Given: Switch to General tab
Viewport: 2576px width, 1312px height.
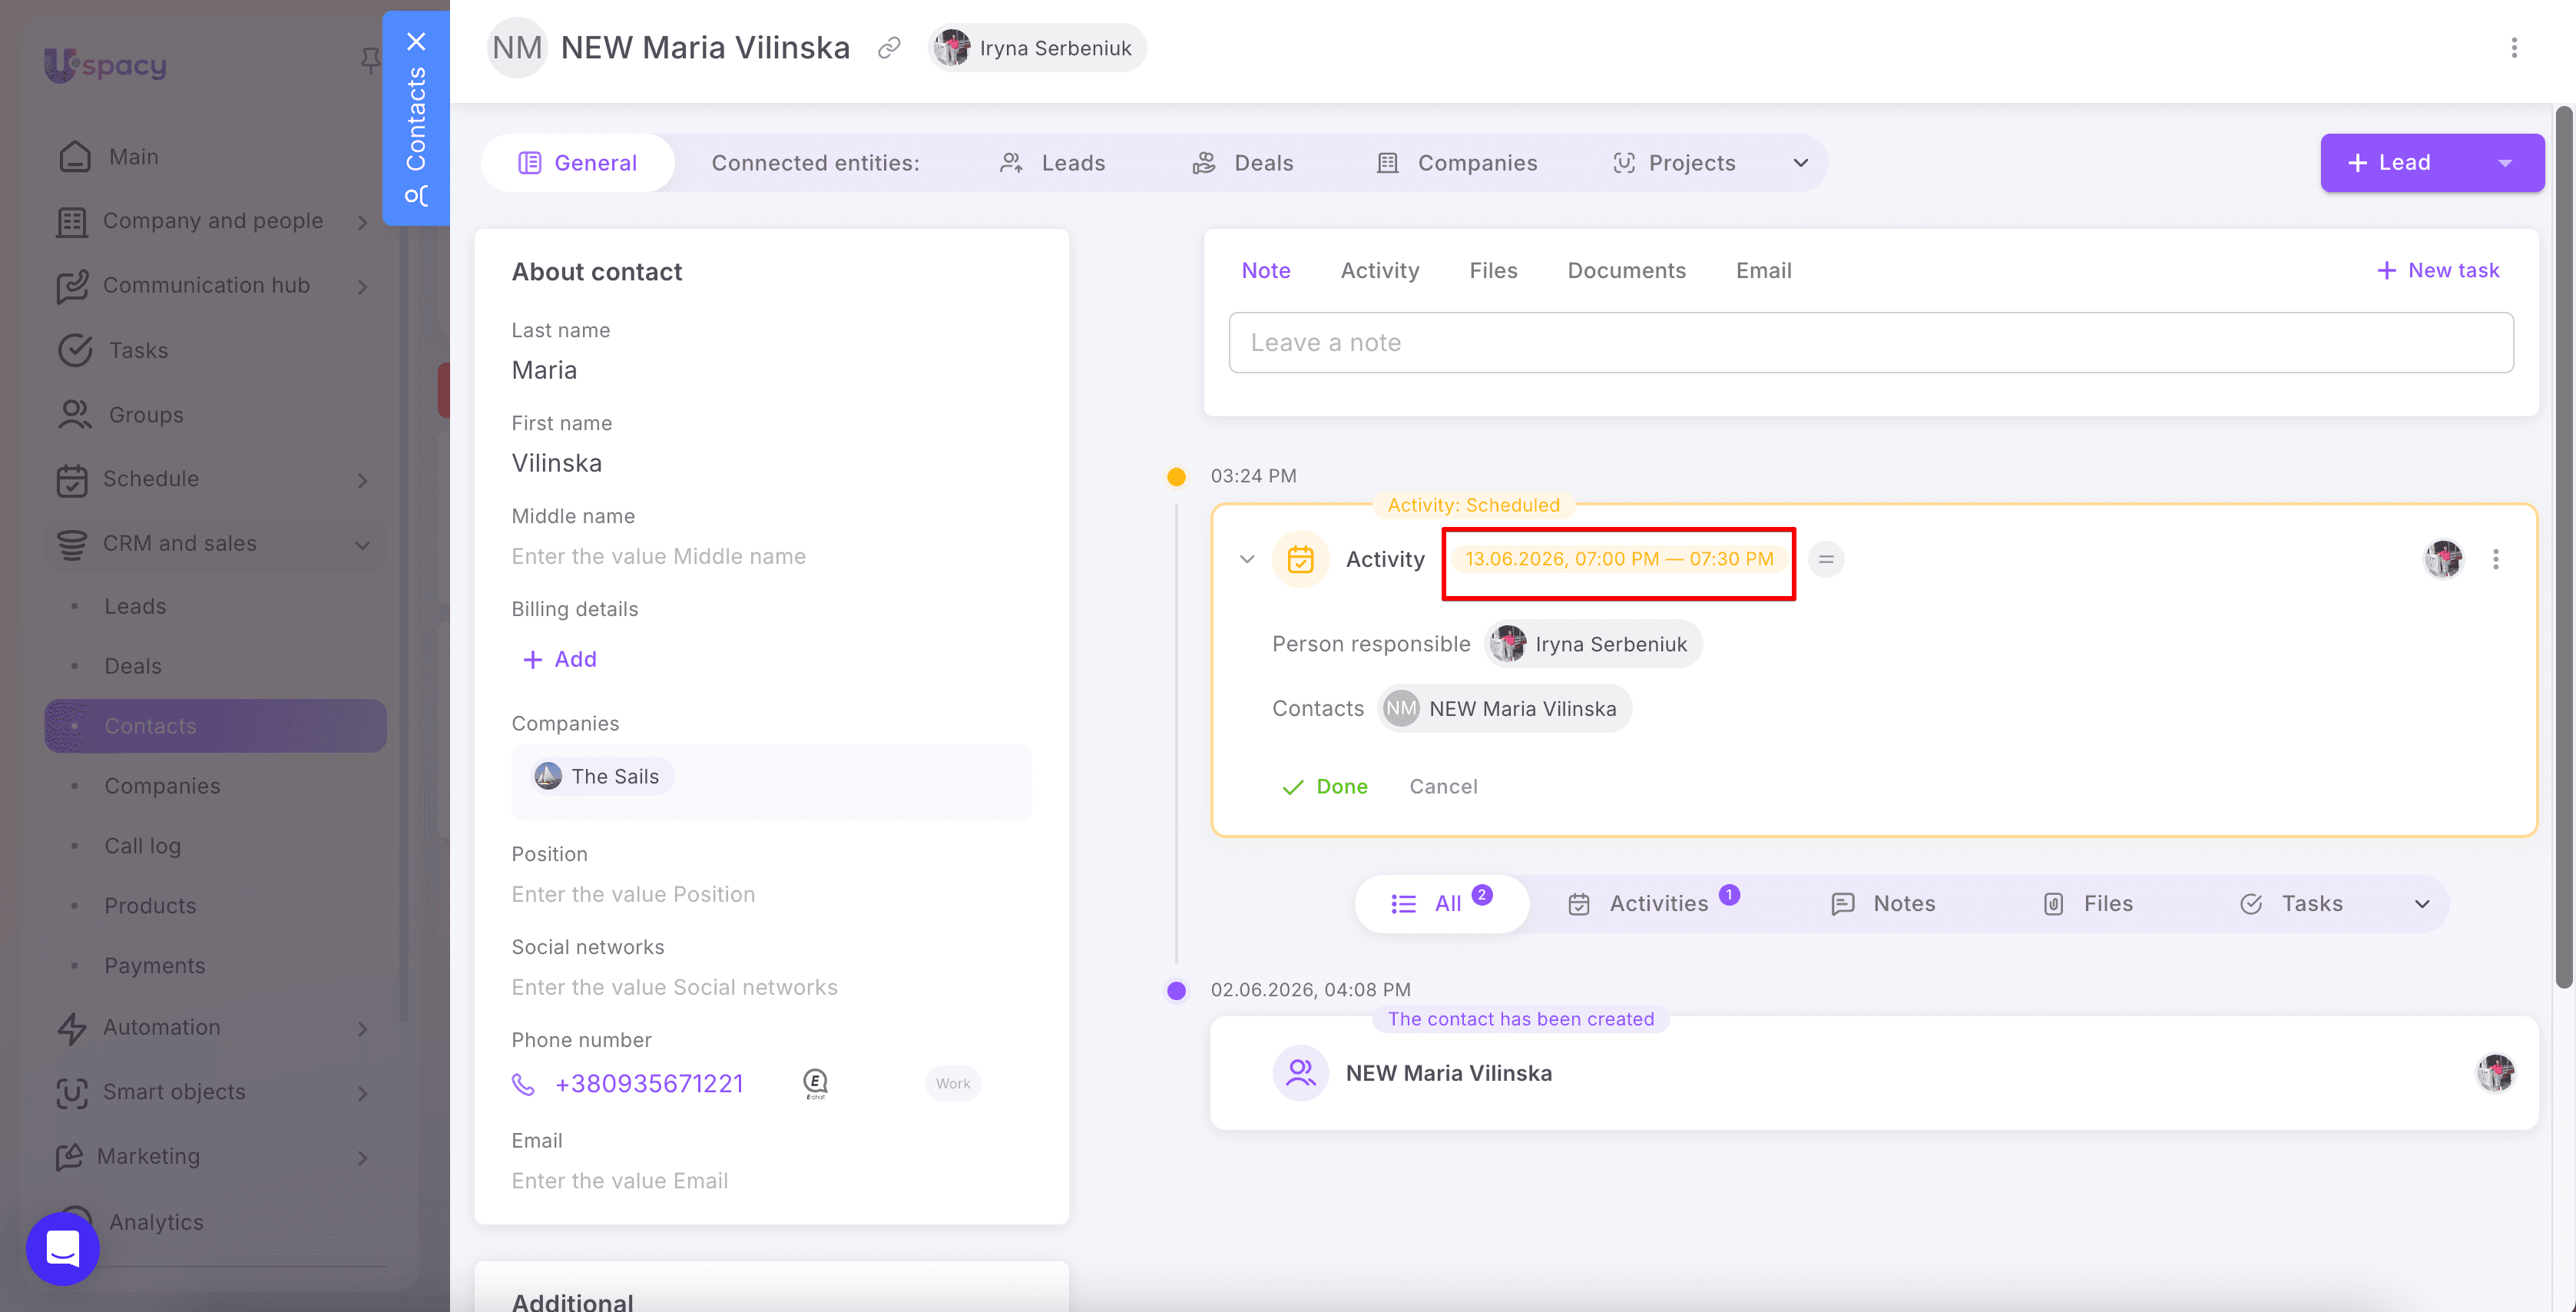Looking at the screenshot, I should point(577,163).
